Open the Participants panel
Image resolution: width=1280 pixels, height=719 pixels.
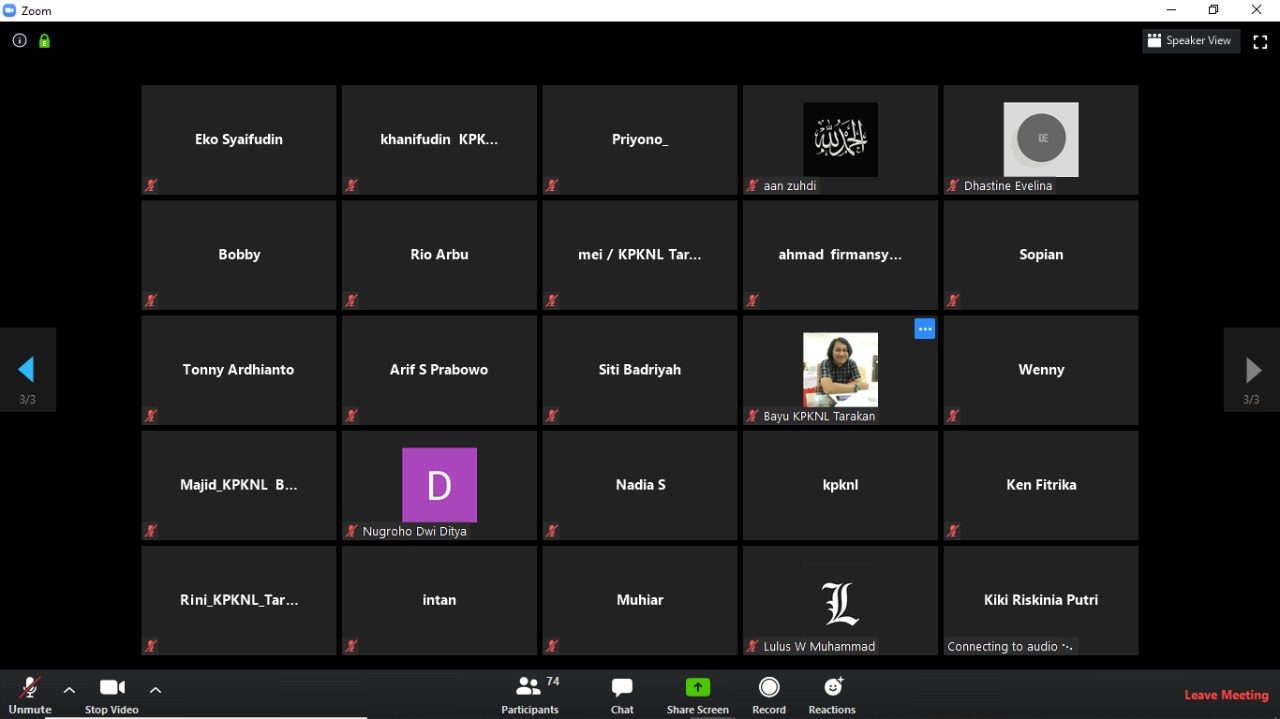pos(530,694)
